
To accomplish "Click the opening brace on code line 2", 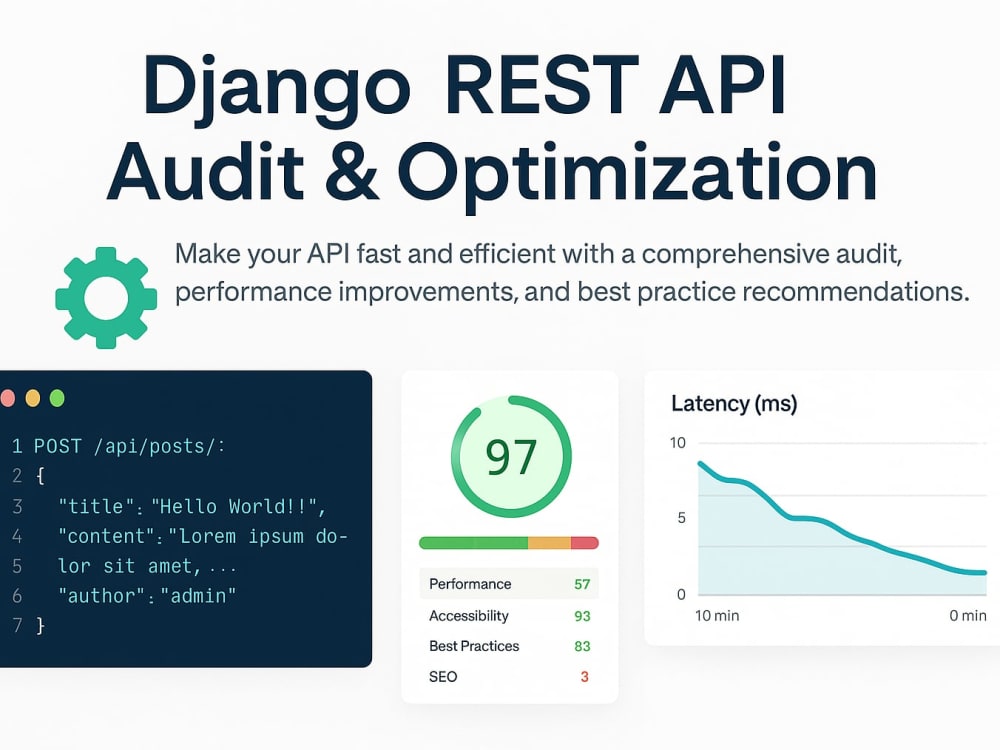I will pyautogui.click(x=40, y=476).
